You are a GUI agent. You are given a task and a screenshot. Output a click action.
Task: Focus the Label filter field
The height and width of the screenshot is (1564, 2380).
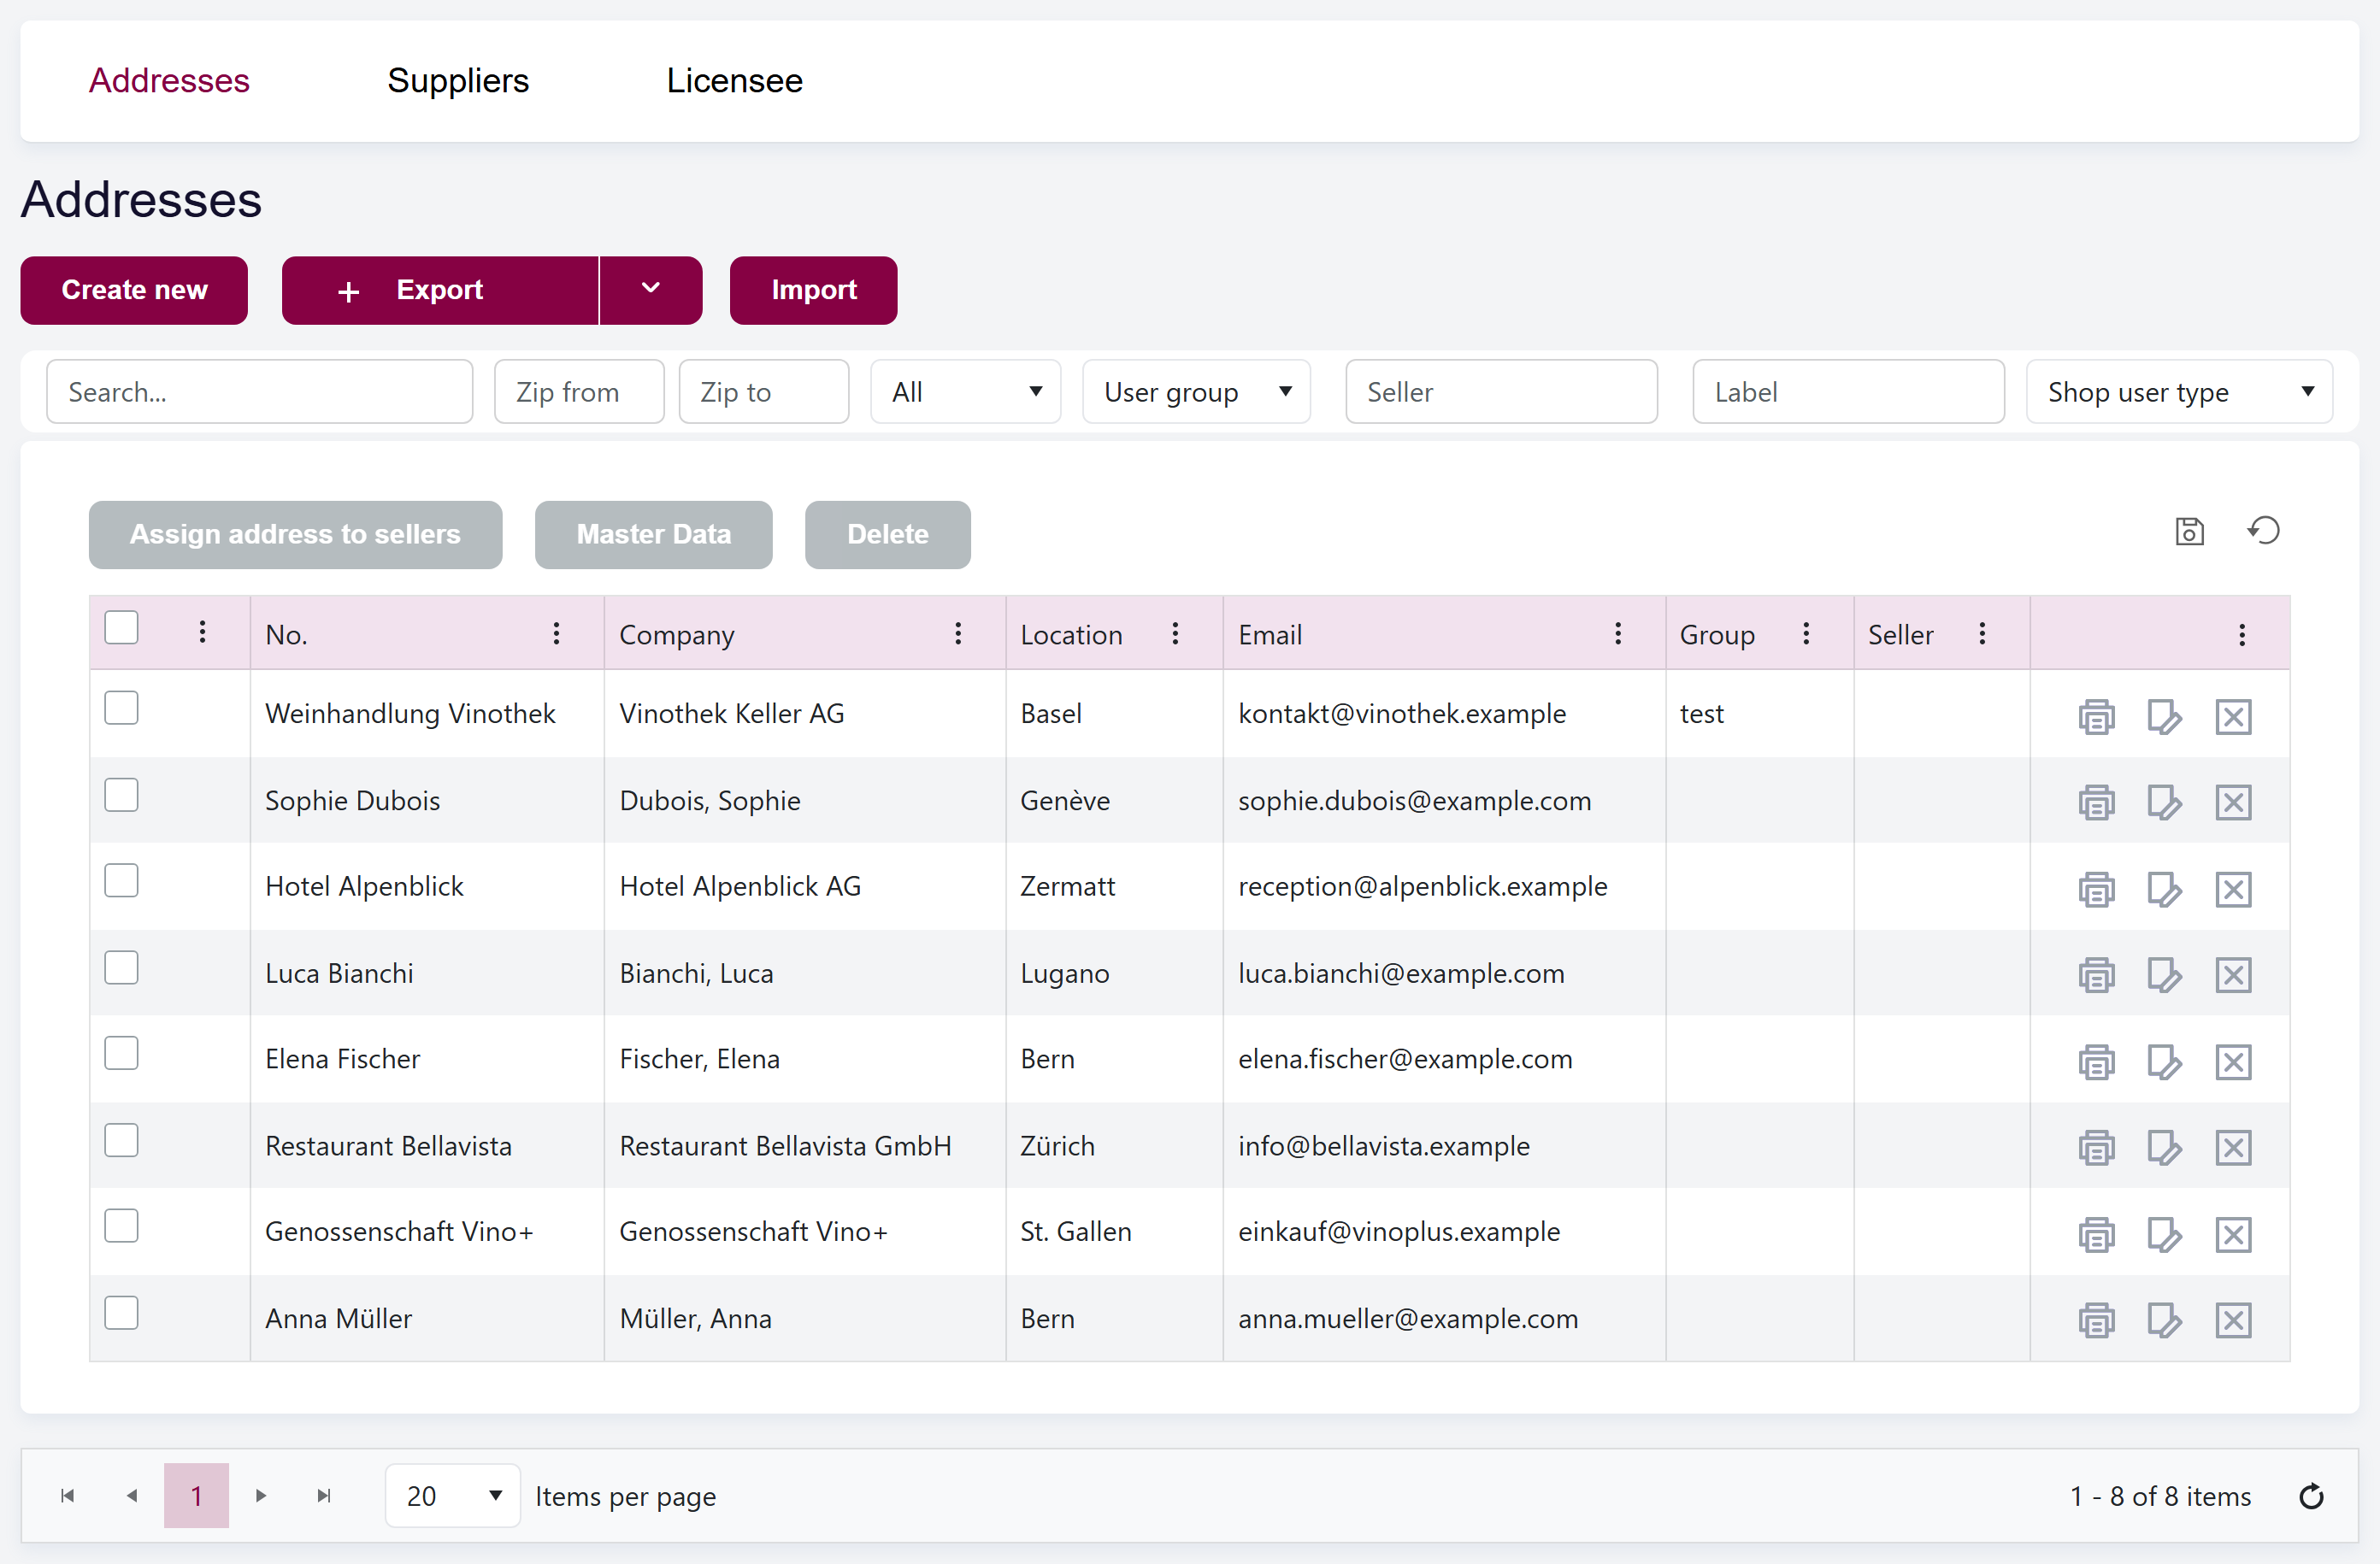pyautogui.click(x=1848, y=392)
